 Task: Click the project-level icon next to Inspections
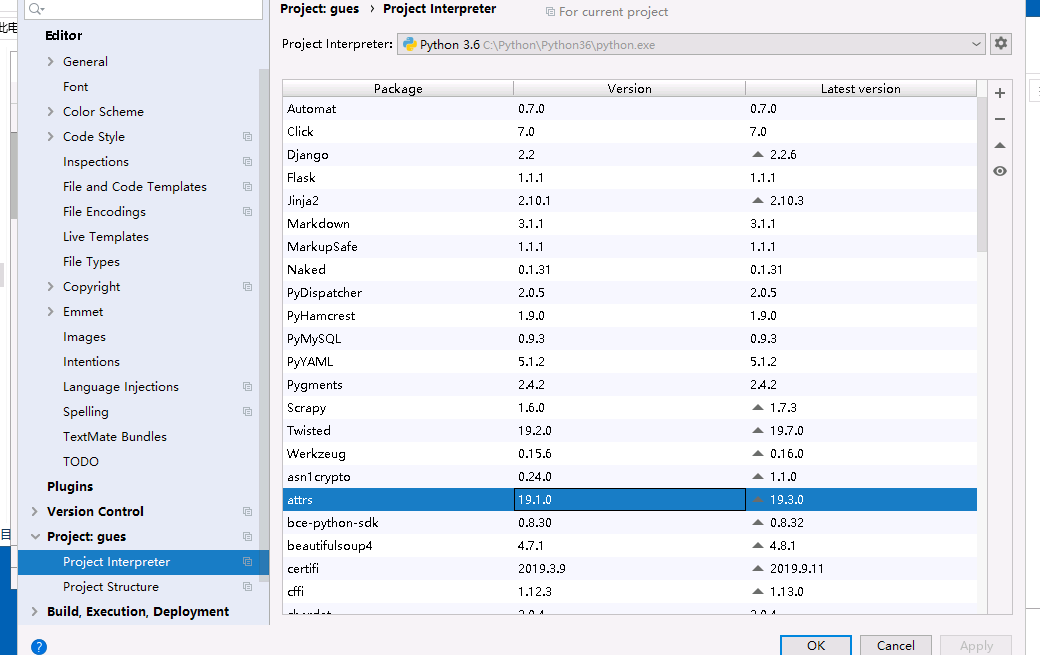[x=247, y=162]
